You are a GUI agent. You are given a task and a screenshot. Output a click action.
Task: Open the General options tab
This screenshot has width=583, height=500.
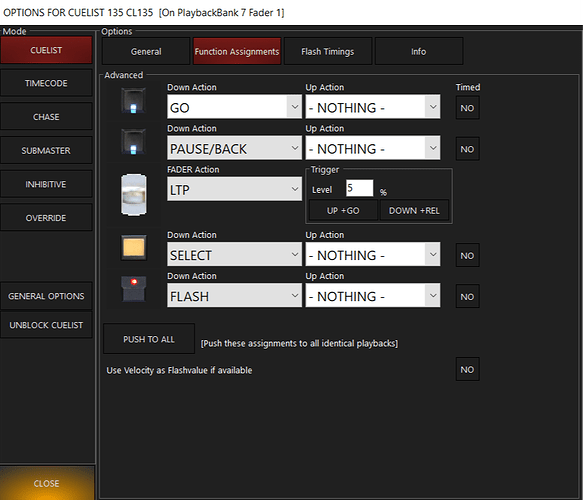point(146,51)
